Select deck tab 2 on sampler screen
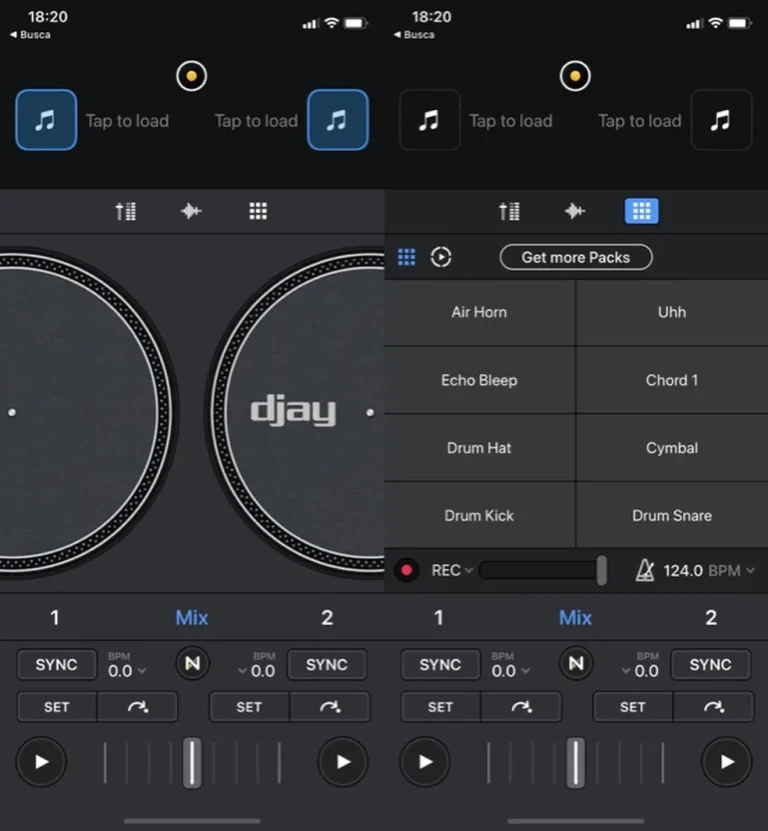This screenshot has width=768, height=831. point(710,617)
